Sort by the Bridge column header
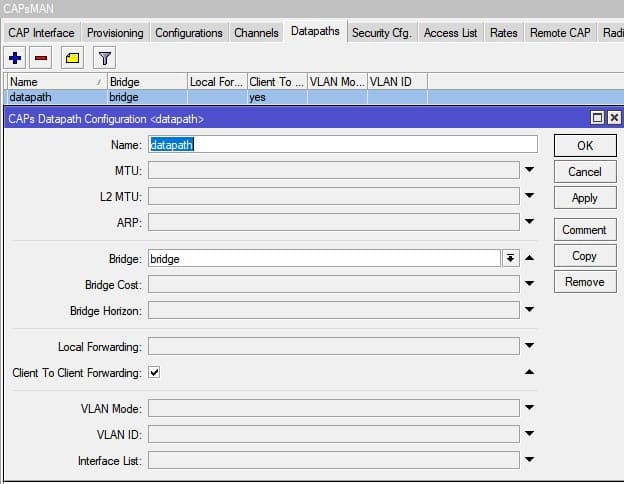 point(147,82)
